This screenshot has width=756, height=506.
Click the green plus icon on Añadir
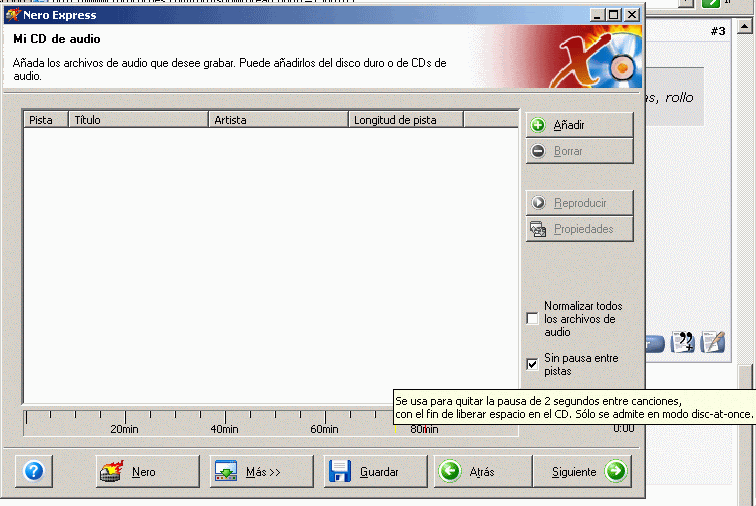click(538, 125)
